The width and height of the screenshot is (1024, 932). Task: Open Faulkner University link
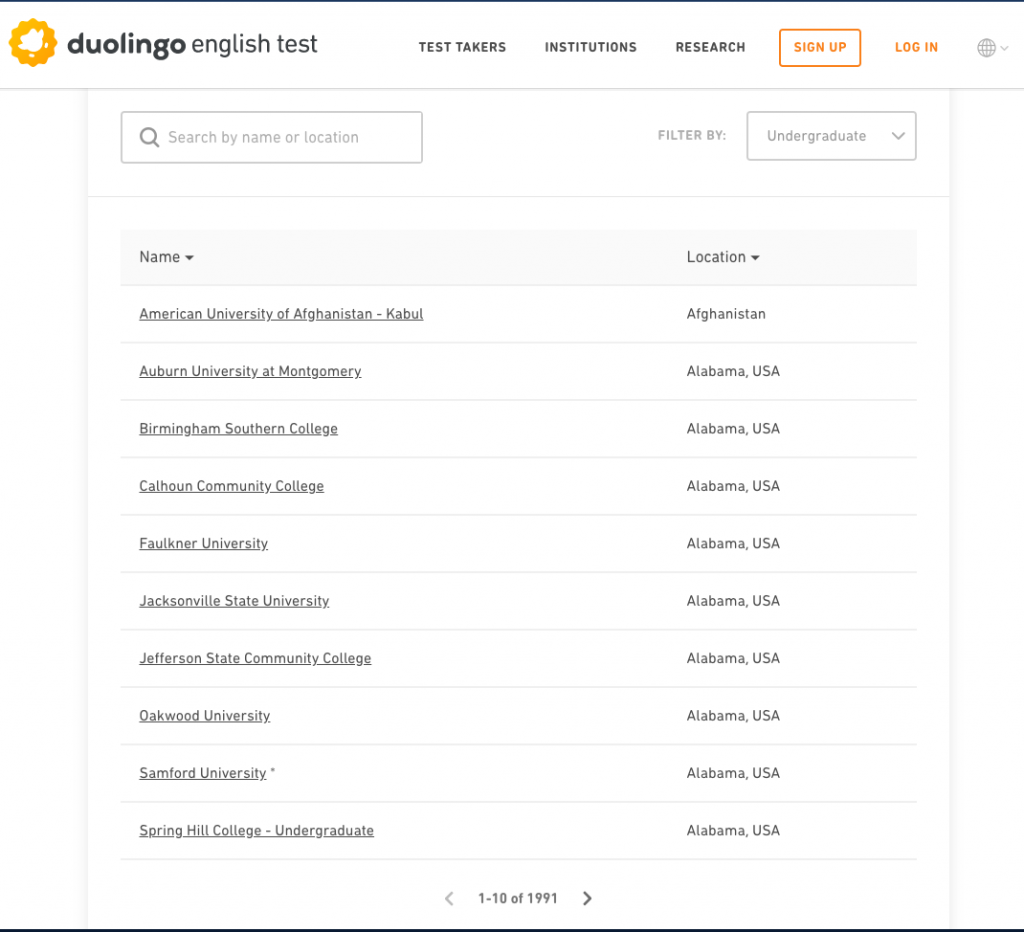(203, 544)
